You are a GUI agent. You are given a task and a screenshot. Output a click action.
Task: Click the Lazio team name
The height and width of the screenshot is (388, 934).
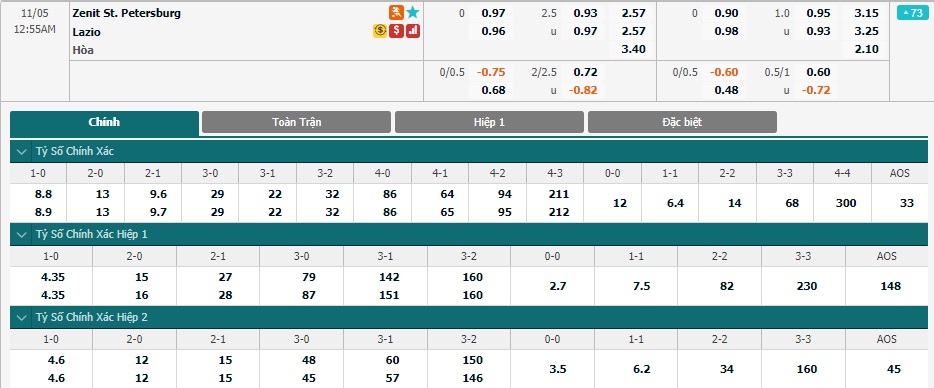pos(86,32)
